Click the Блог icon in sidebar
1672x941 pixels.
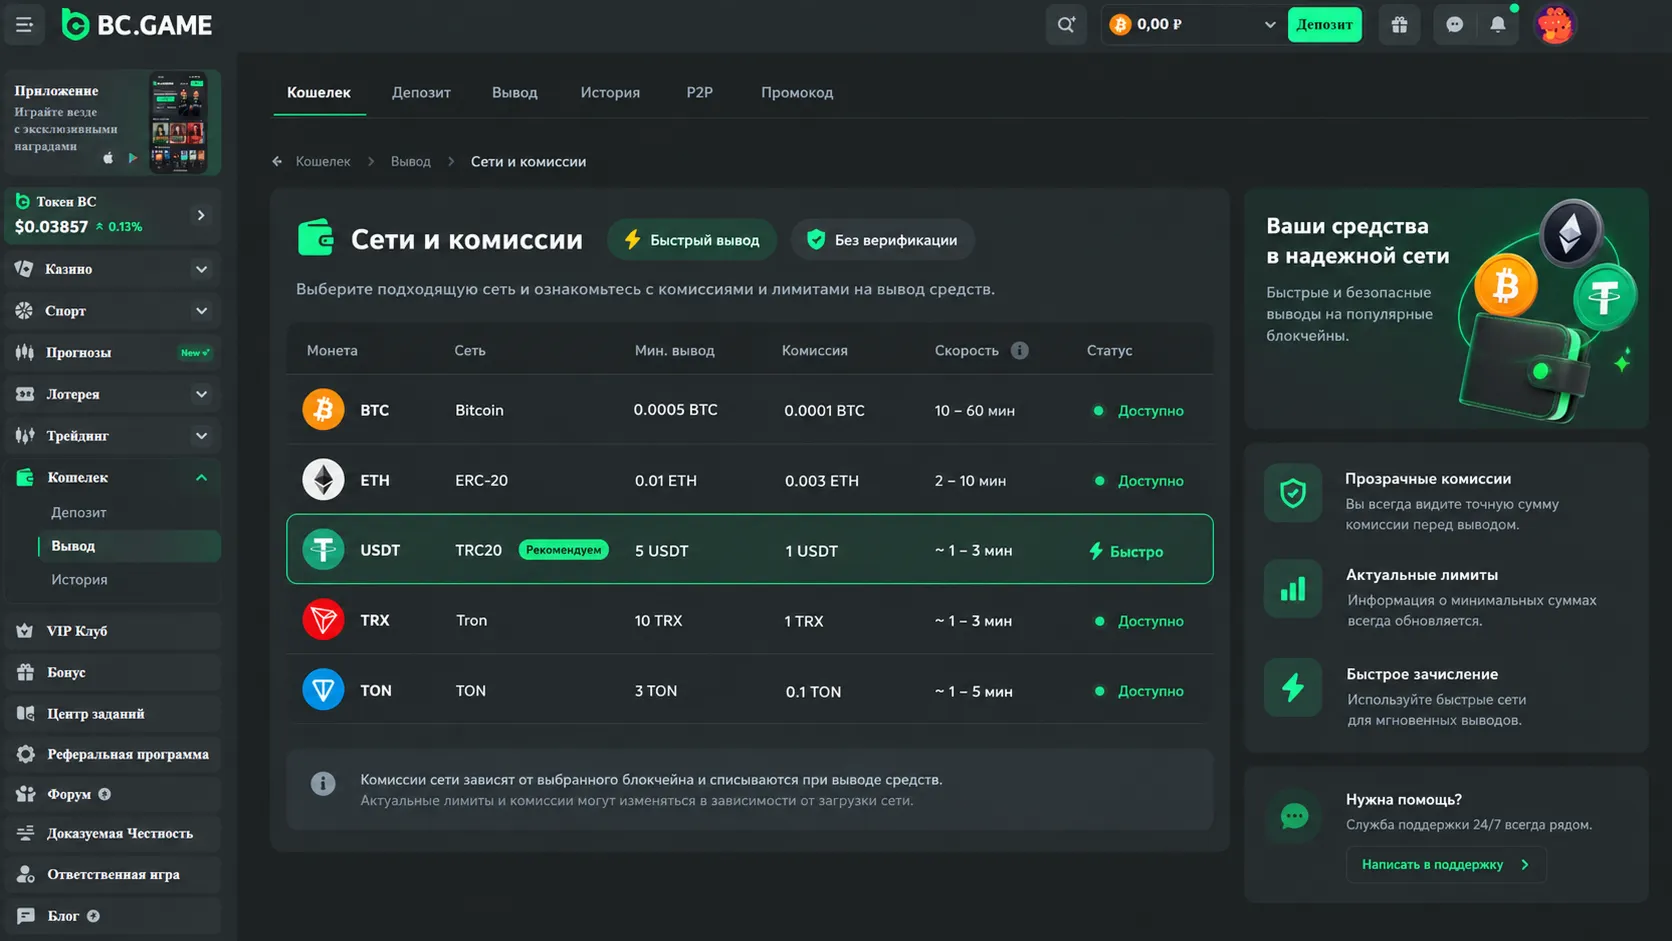(x=25, y=916)
